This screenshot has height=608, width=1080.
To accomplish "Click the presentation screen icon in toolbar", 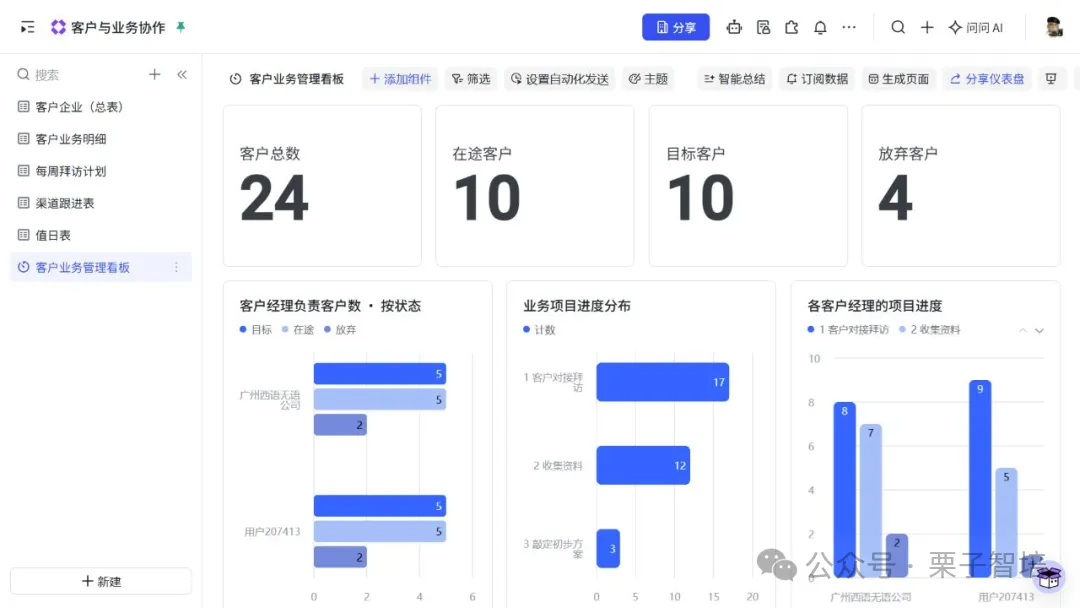I will 1051,79.
